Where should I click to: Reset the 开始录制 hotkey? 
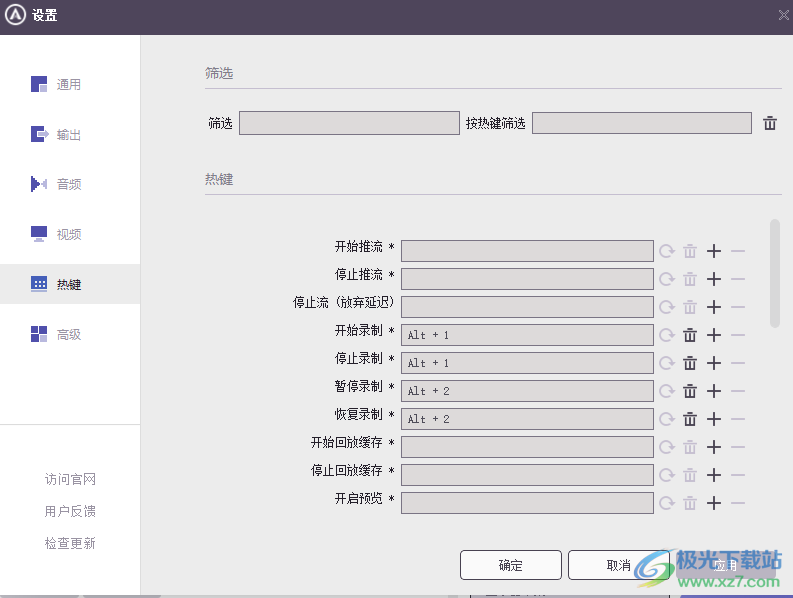(667, 335)
